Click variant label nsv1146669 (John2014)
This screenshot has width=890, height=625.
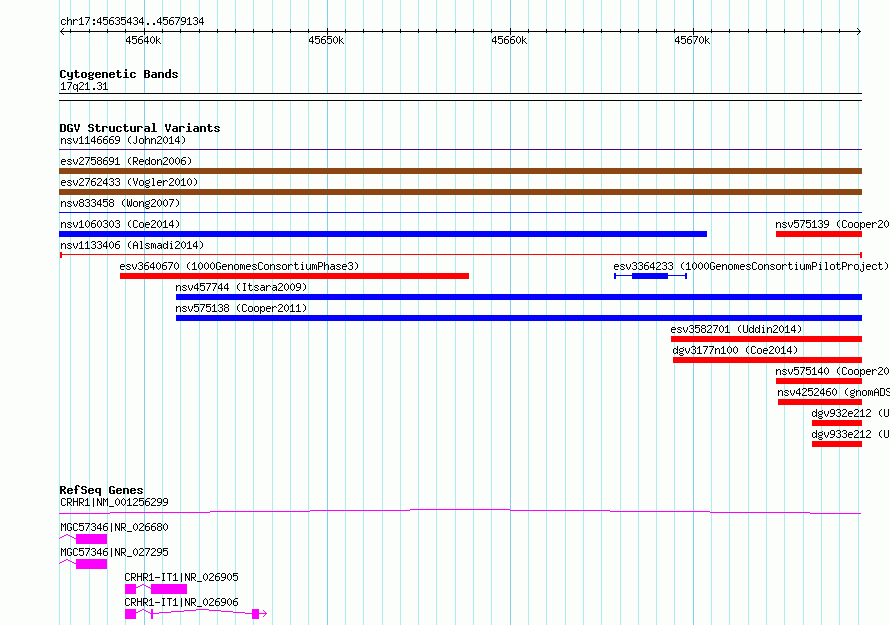123,140
